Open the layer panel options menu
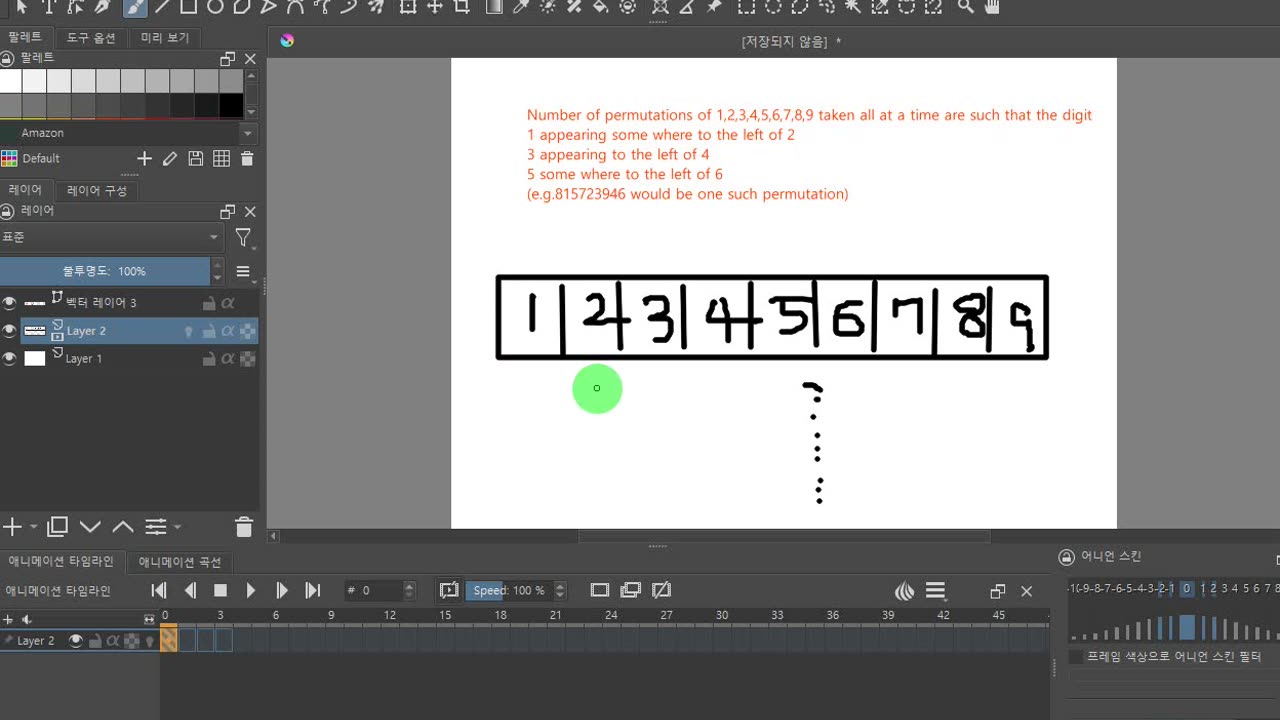Image resolution: width=1280 pixels, height=720 pixels. point(242,271)
